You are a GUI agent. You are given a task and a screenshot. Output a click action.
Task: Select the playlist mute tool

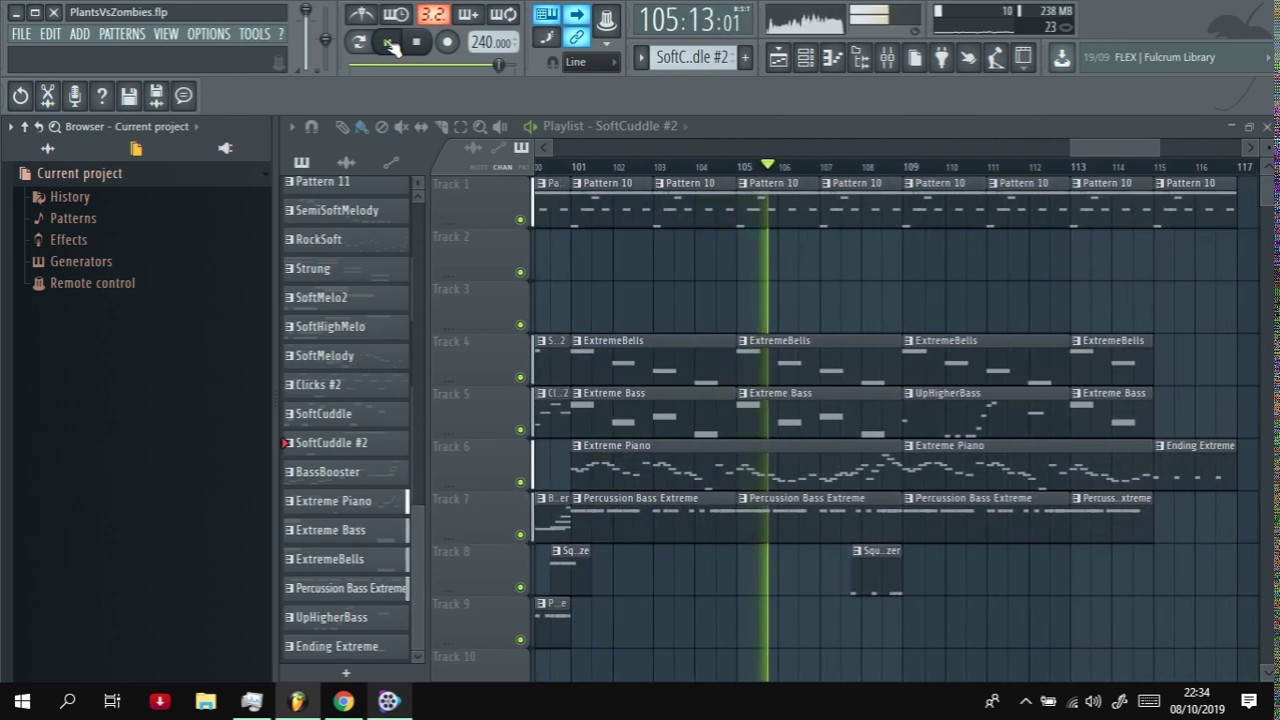(401, 127)
